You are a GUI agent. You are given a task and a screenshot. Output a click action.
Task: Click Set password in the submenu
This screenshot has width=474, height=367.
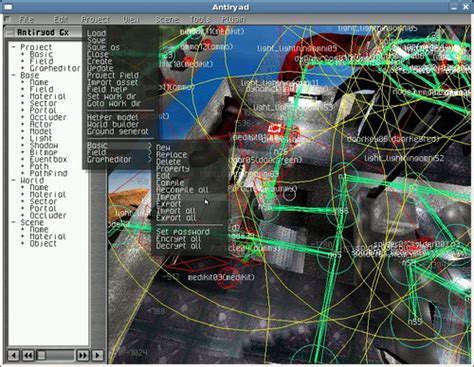click(x=183, y=232)
